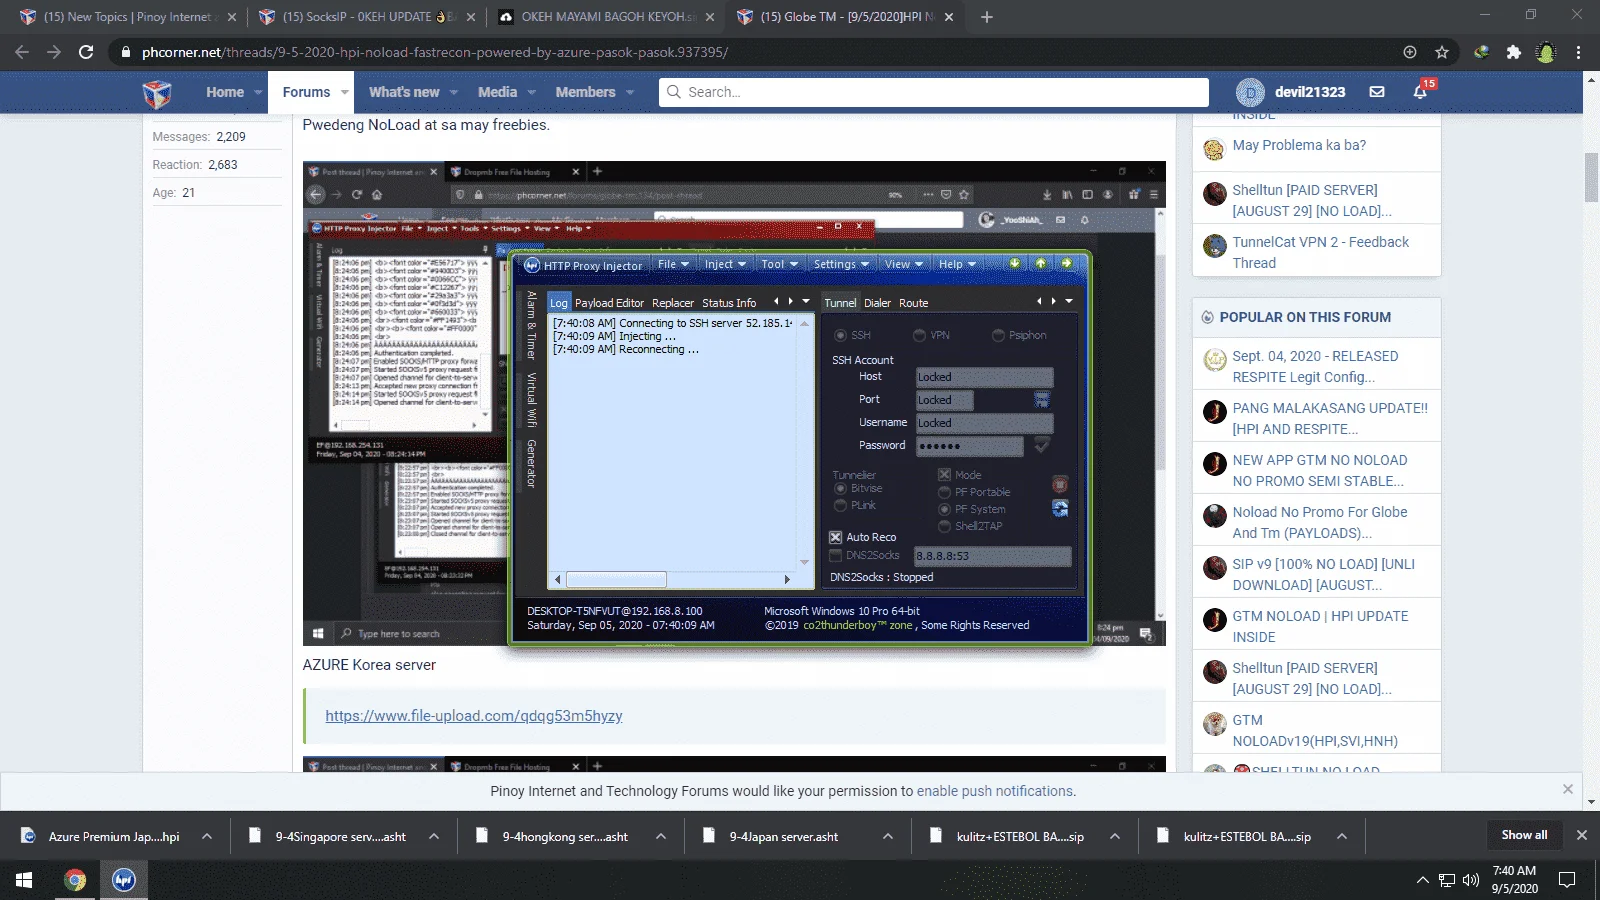This screenshot has height=900, width=1600.
Task: Toggle the DNS2Socks checkbox
Action: (x=836, y=555)
